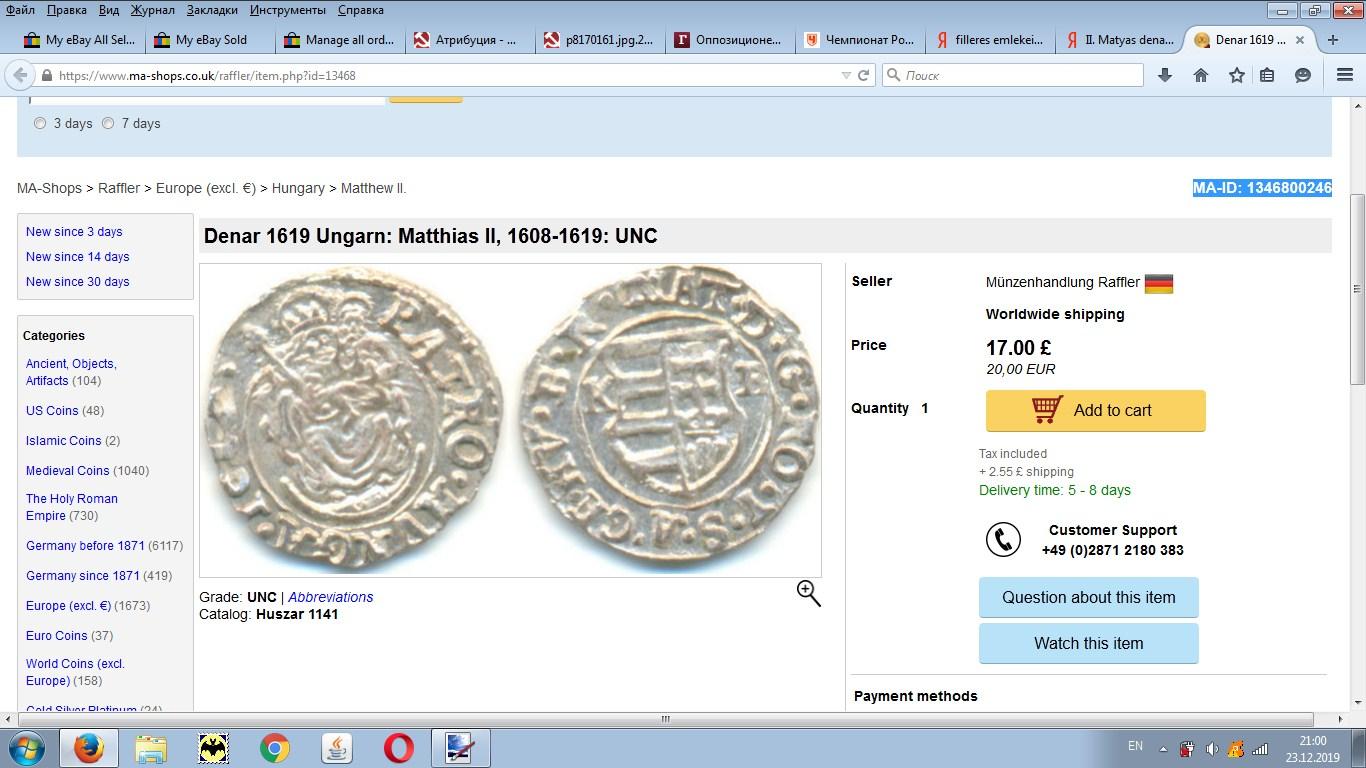Open the Файл menu
The height and width of the screenshot is (768, 1366).
click(x=20, y=10)
